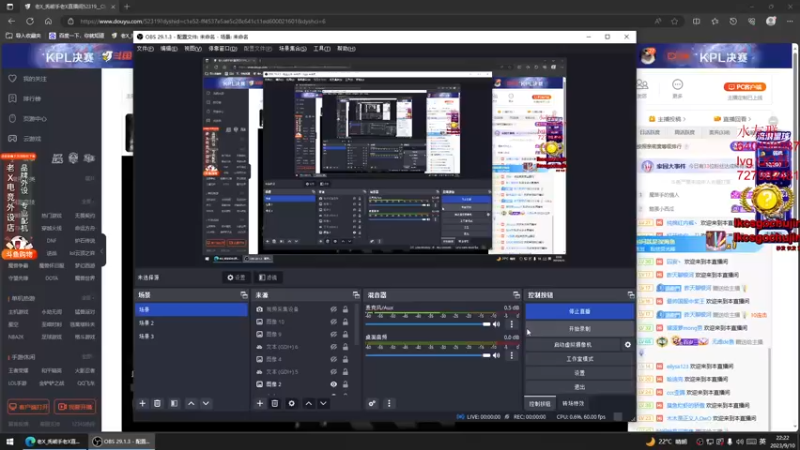Open source properties gear in Sources dock
This screenshot has height=450, width=800.
point(291,404)
